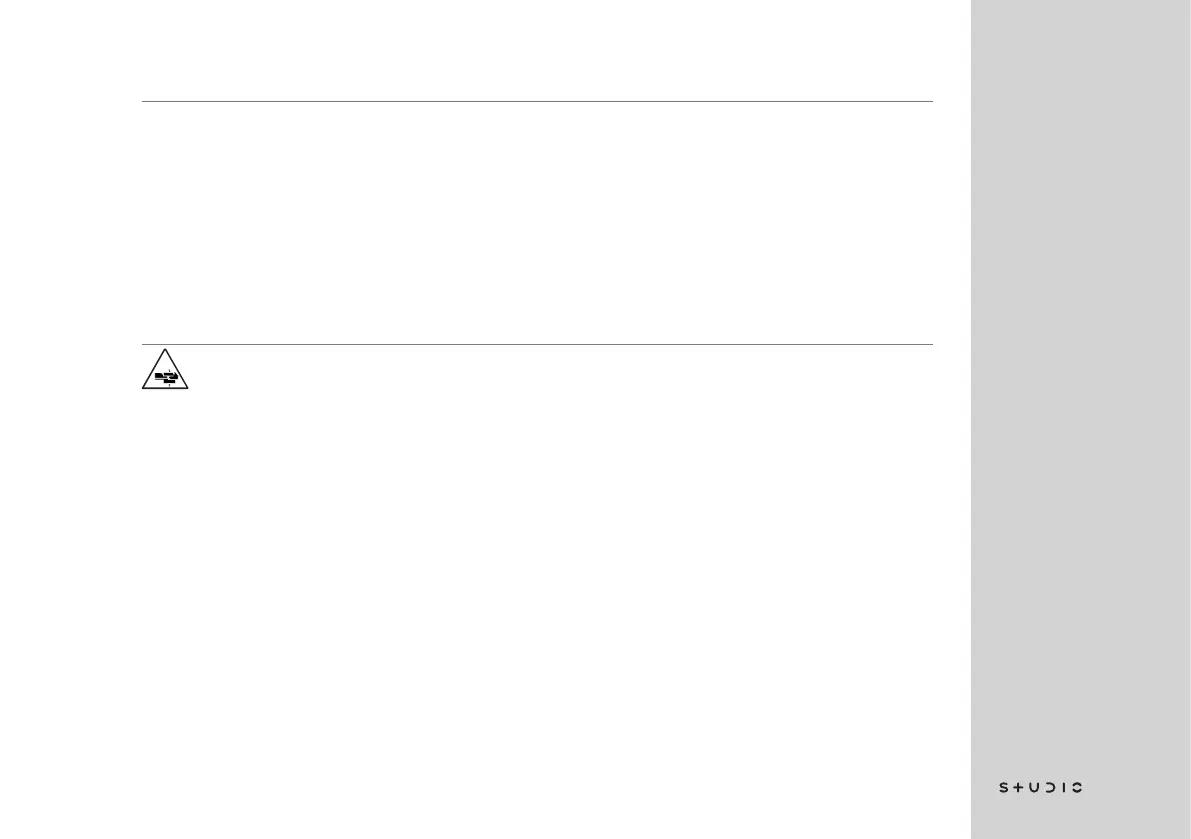Click the split letter O in the STUDIO logo
The width and height of the screenshot is (1191, 839).
[1077, 788]
